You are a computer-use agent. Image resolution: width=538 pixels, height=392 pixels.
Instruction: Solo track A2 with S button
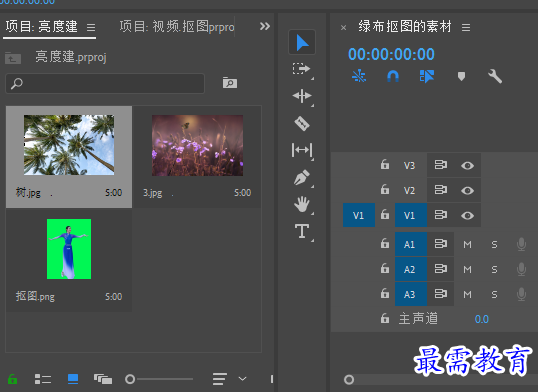[x=494, y=269]
